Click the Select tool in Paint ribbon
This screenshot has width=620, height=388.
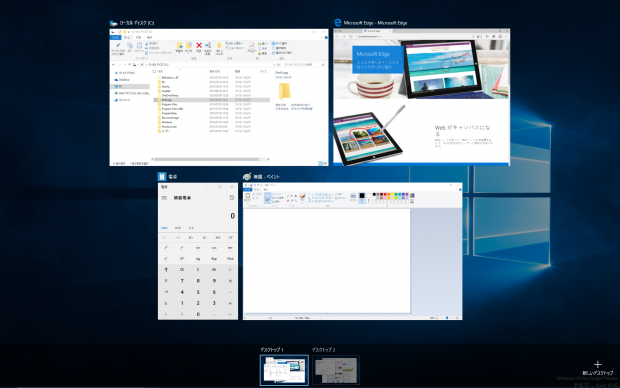[267, 197]
